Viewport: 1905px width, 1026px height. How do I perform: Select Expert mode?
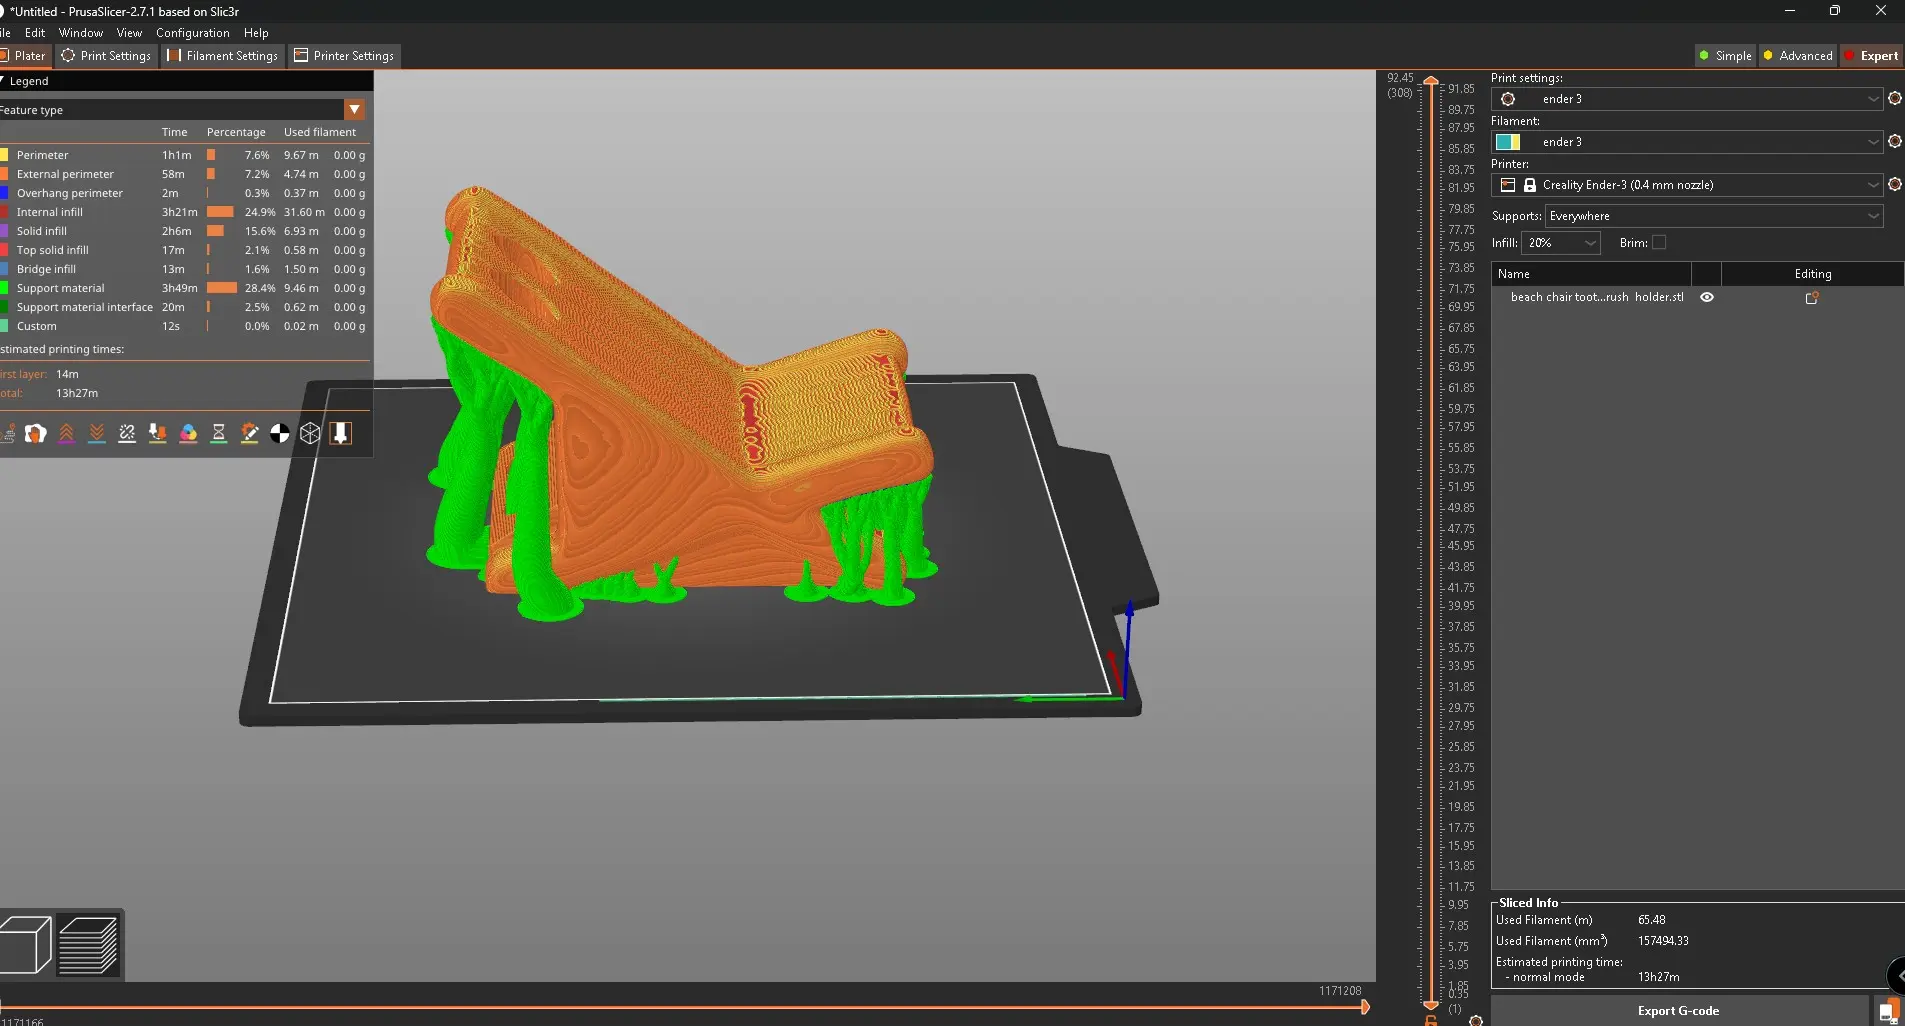1871,56
